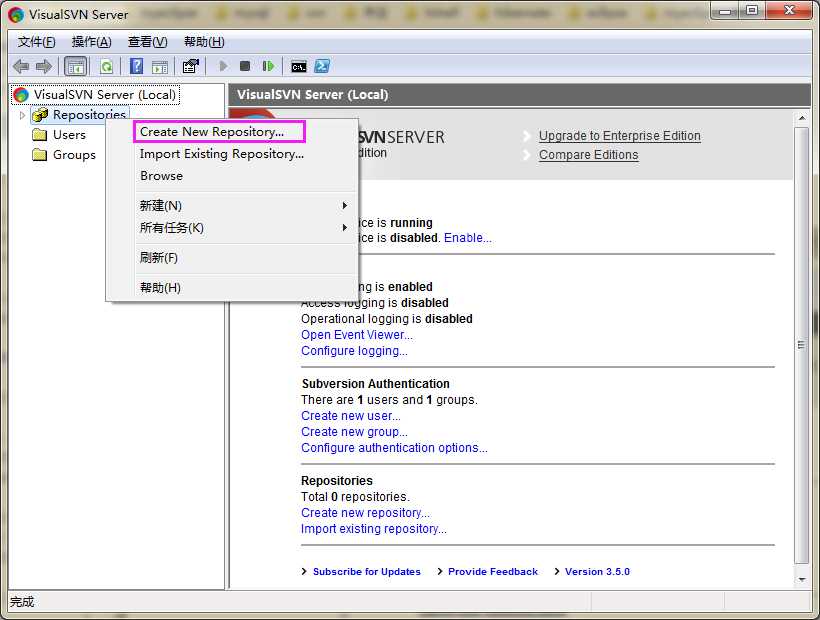
Task: Open Configure authentication options... link
Action: pos(394,448)
